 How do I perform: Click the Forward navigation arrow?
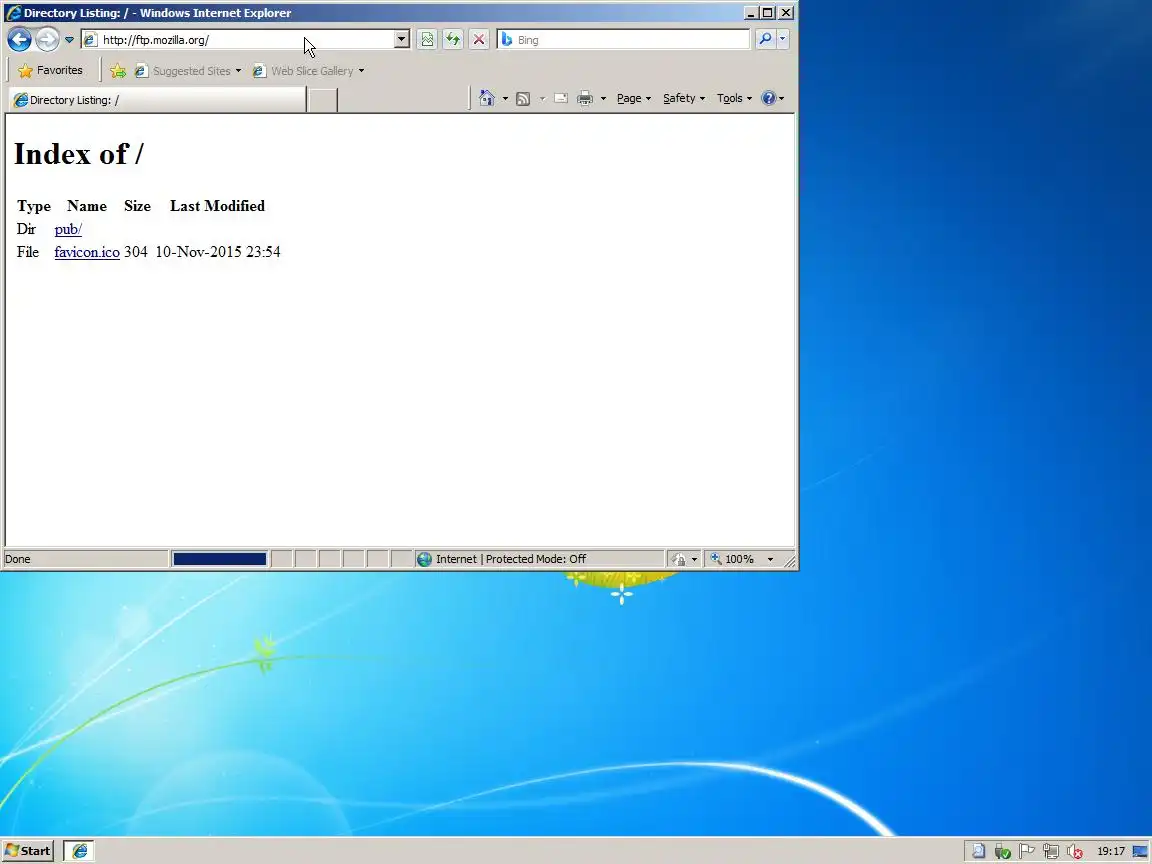pyautogui.click(x=47, y=40)
